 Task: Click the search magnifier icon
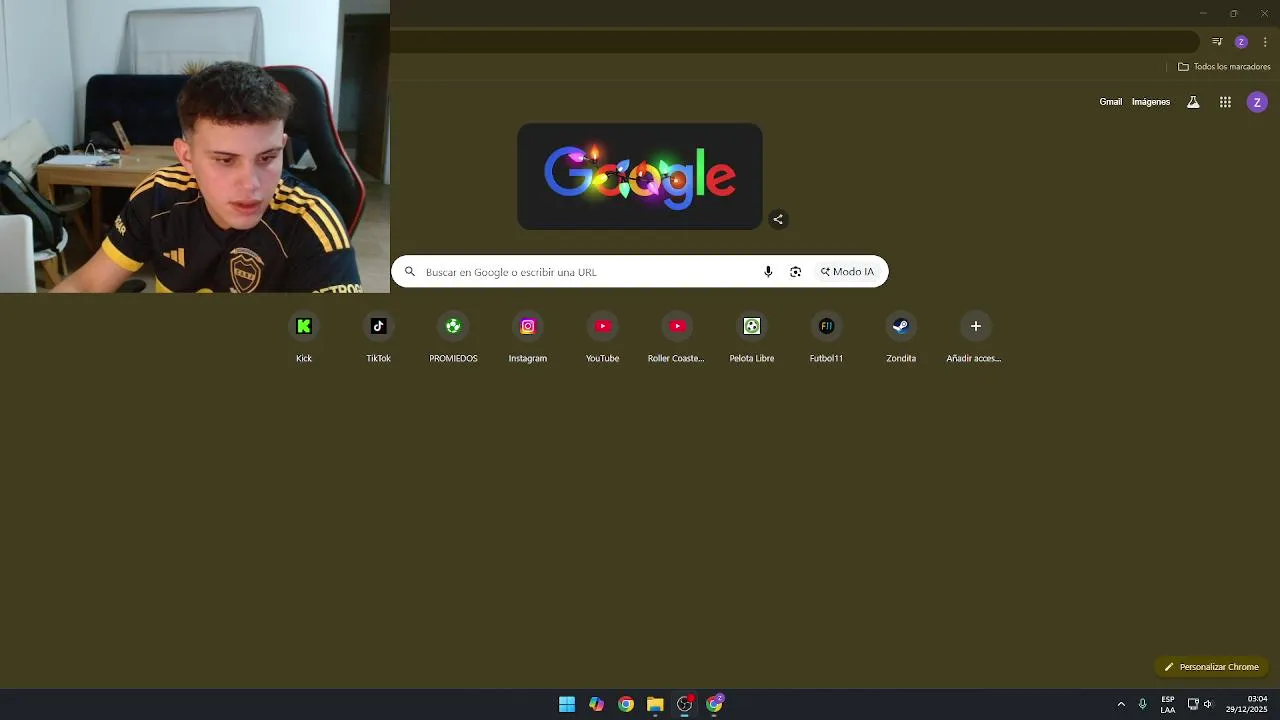(409, 272)
